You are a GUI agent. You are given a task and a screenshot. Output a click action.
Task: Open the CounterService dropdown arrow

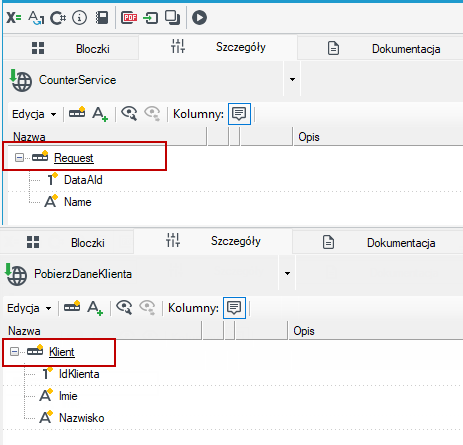coord(292,79)
